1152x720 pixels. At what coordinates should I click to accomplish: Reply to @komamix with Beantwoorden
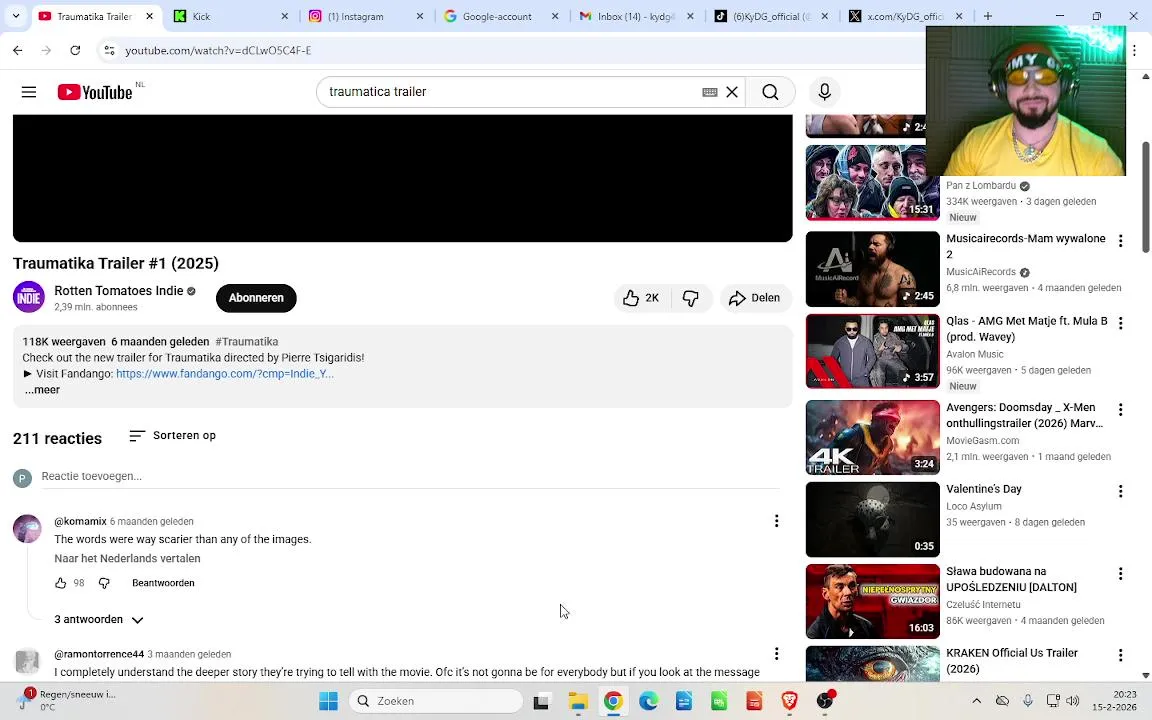163,583
